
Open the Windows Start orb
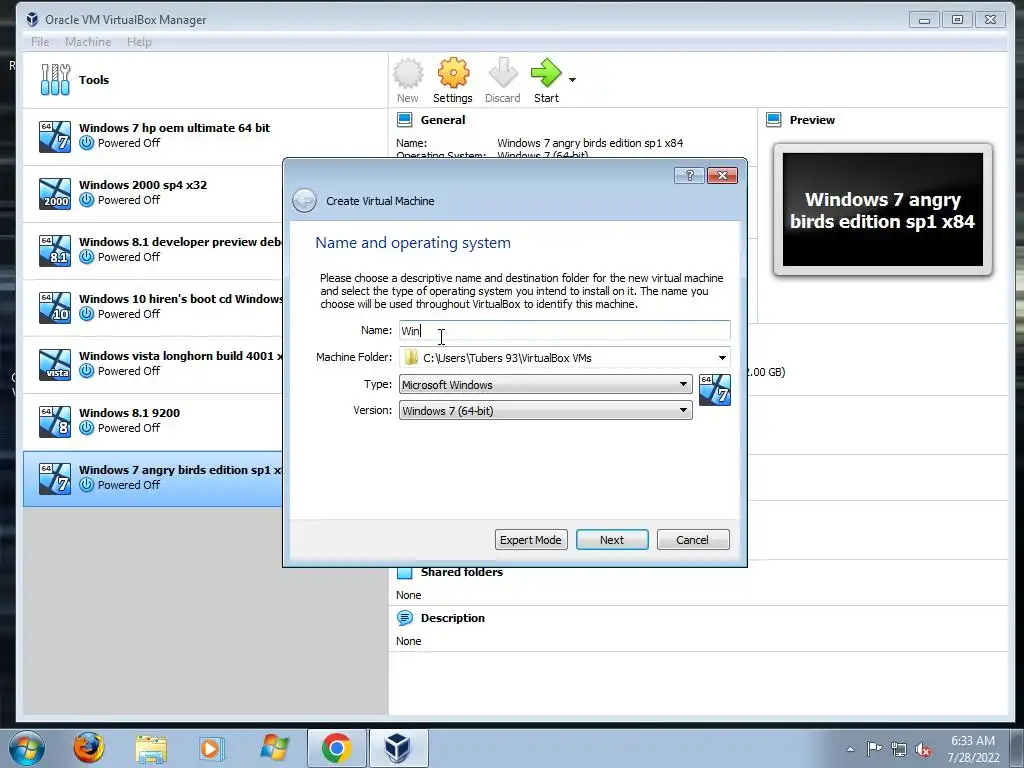27,748
